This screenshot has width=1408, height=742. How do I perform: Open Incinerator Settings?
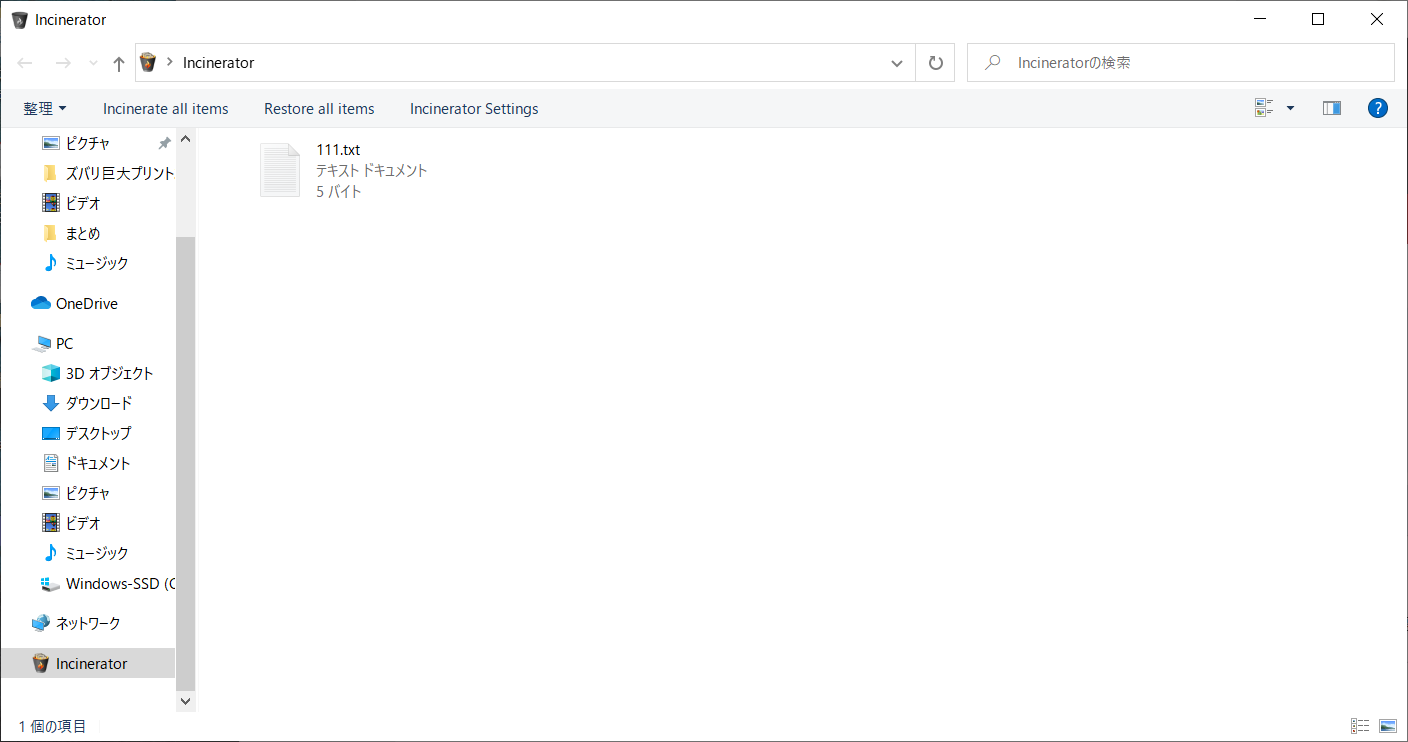474,108
